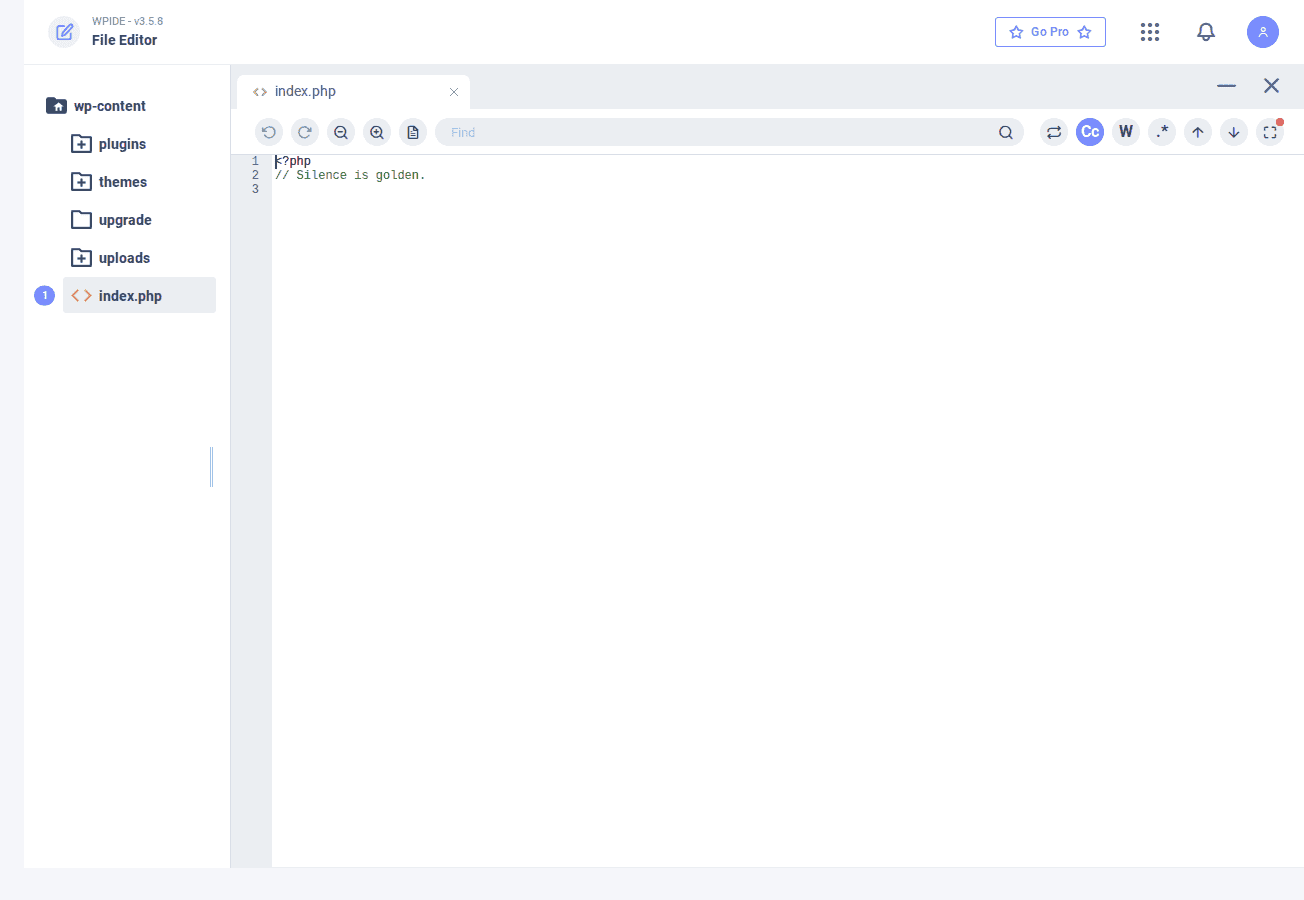Zoom in the editor text

[x=377, y=132]
